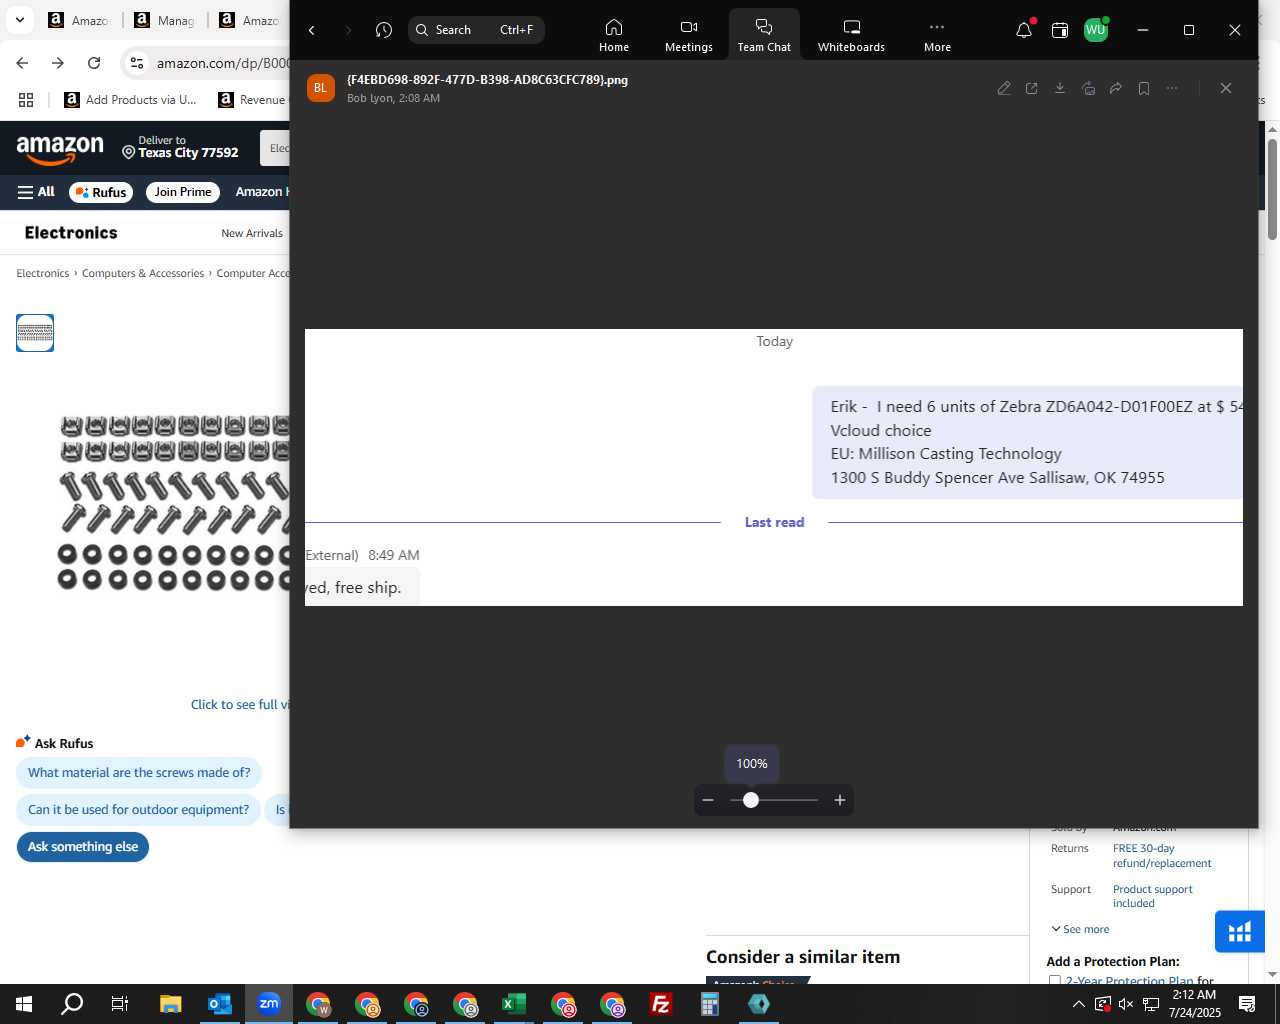
Task: Click Electronics breadcrumb link
Action: (x=43, y=273)
